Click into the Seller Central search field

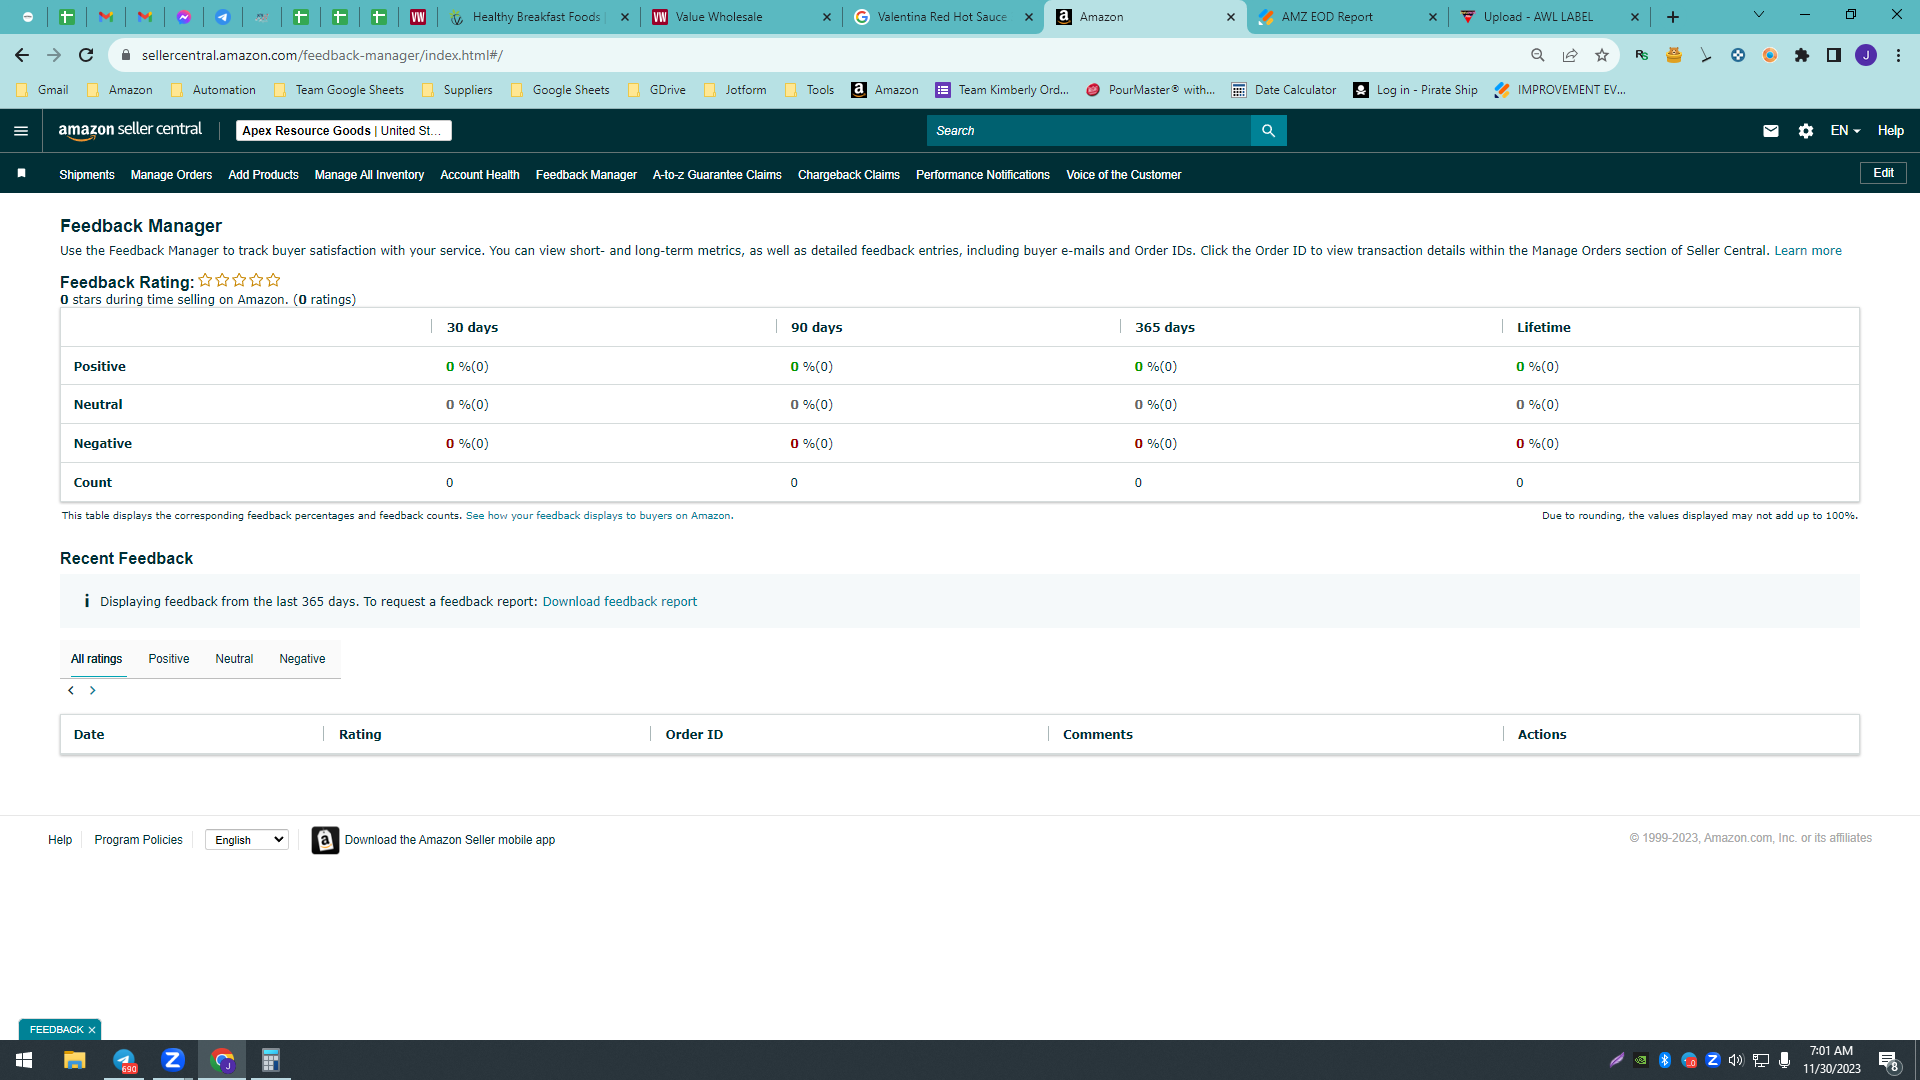point(1089,131)
